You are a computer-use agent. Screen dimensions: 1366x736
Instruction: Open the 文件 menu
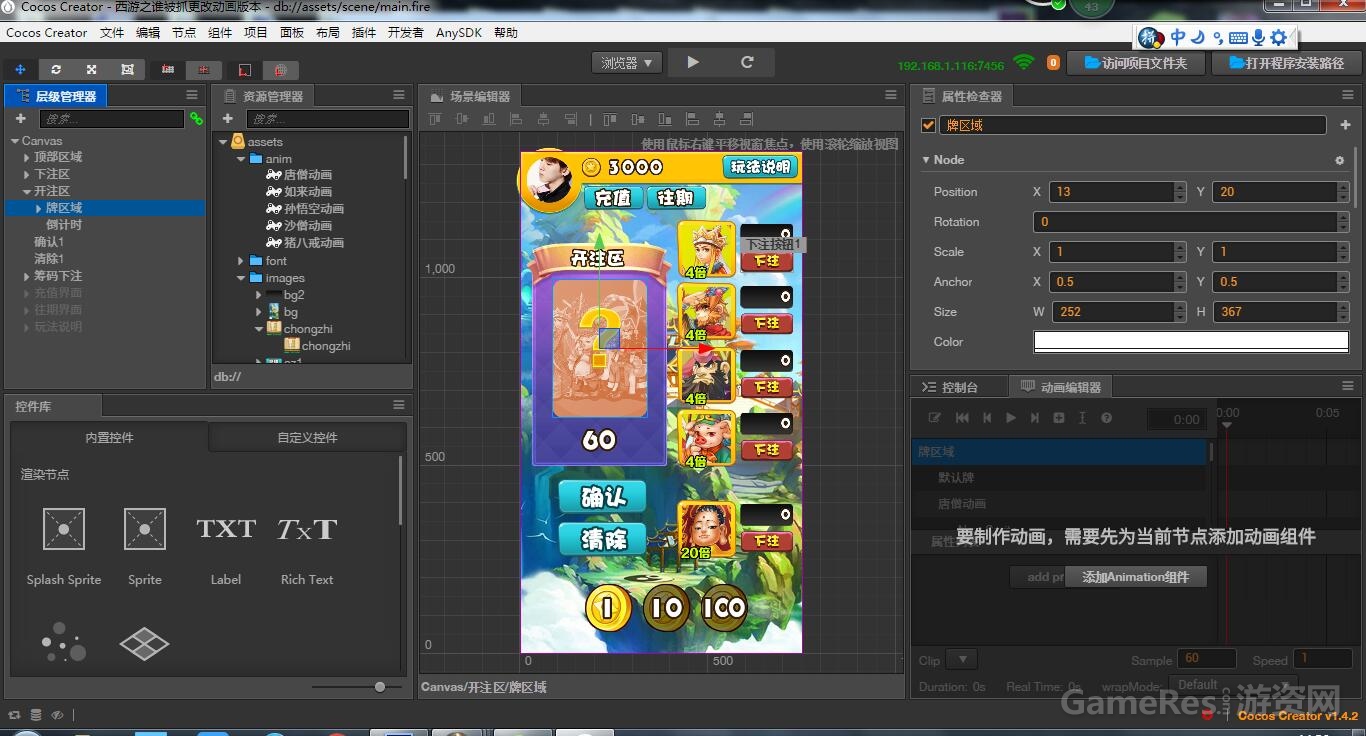click(x=112, y=32)
